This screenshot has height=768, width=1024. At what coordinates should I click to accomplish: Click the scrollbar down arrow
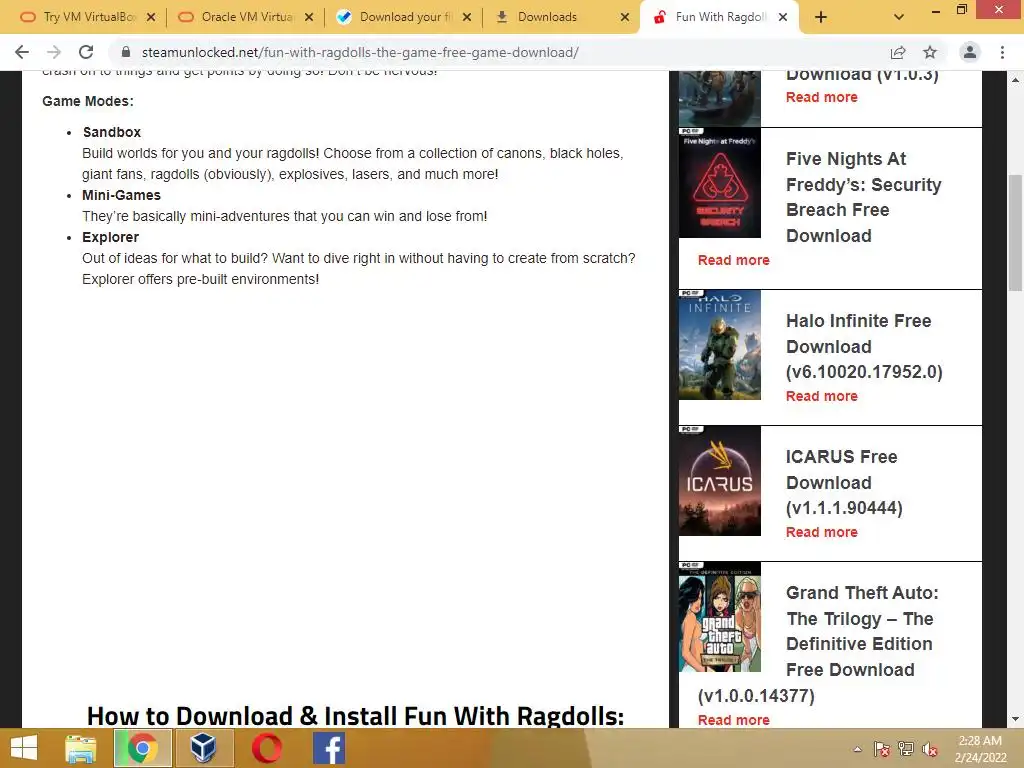click(x=1015, y=719)
